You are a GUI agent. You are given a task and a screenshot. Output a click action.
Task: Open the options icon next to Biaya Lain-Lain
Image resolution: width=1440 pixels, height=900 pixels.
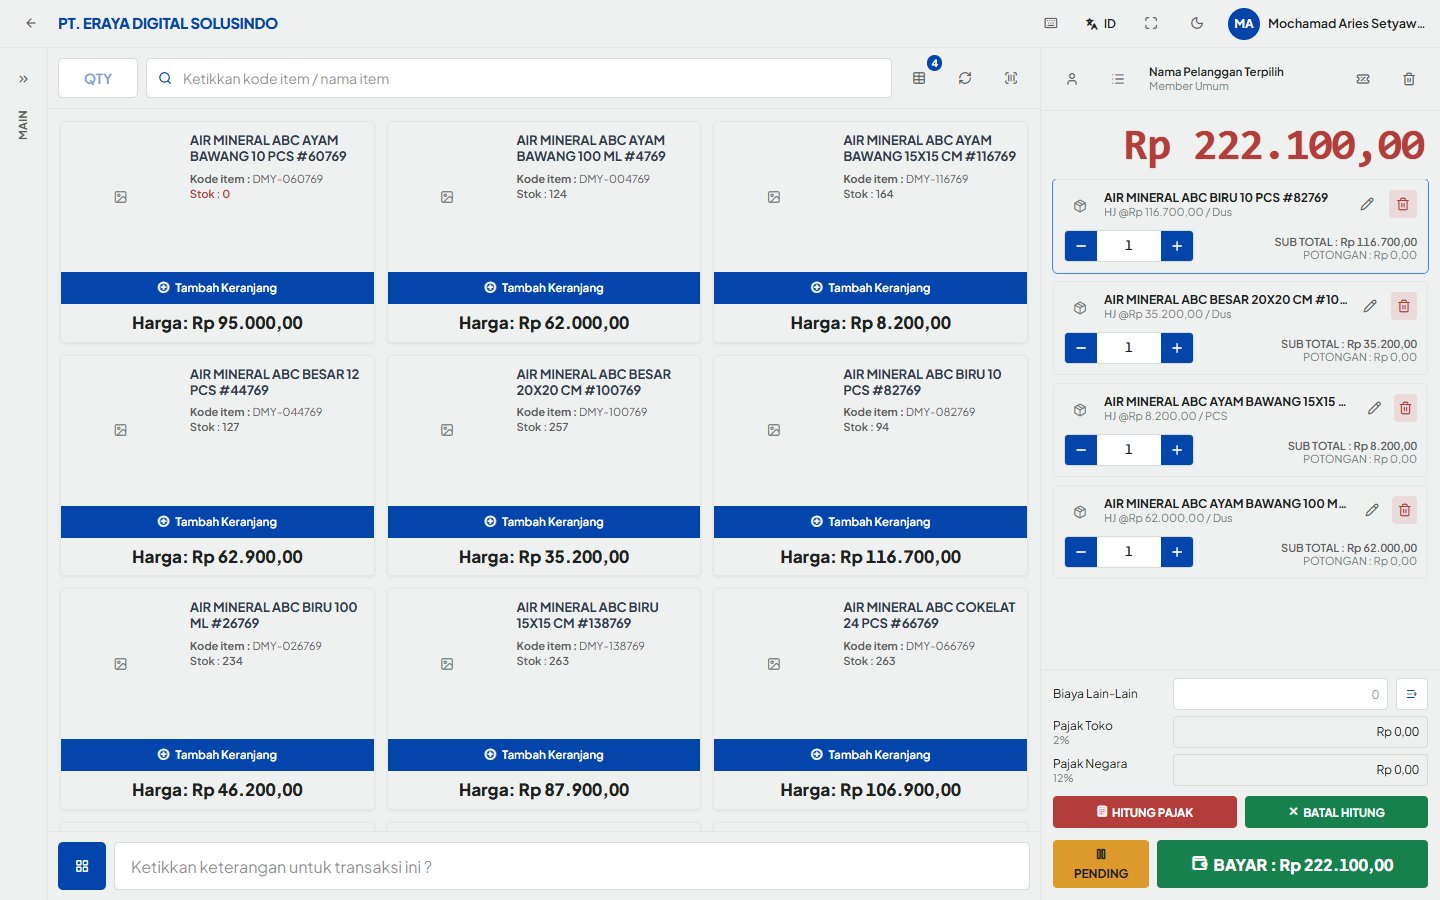tap(1412, 694)
